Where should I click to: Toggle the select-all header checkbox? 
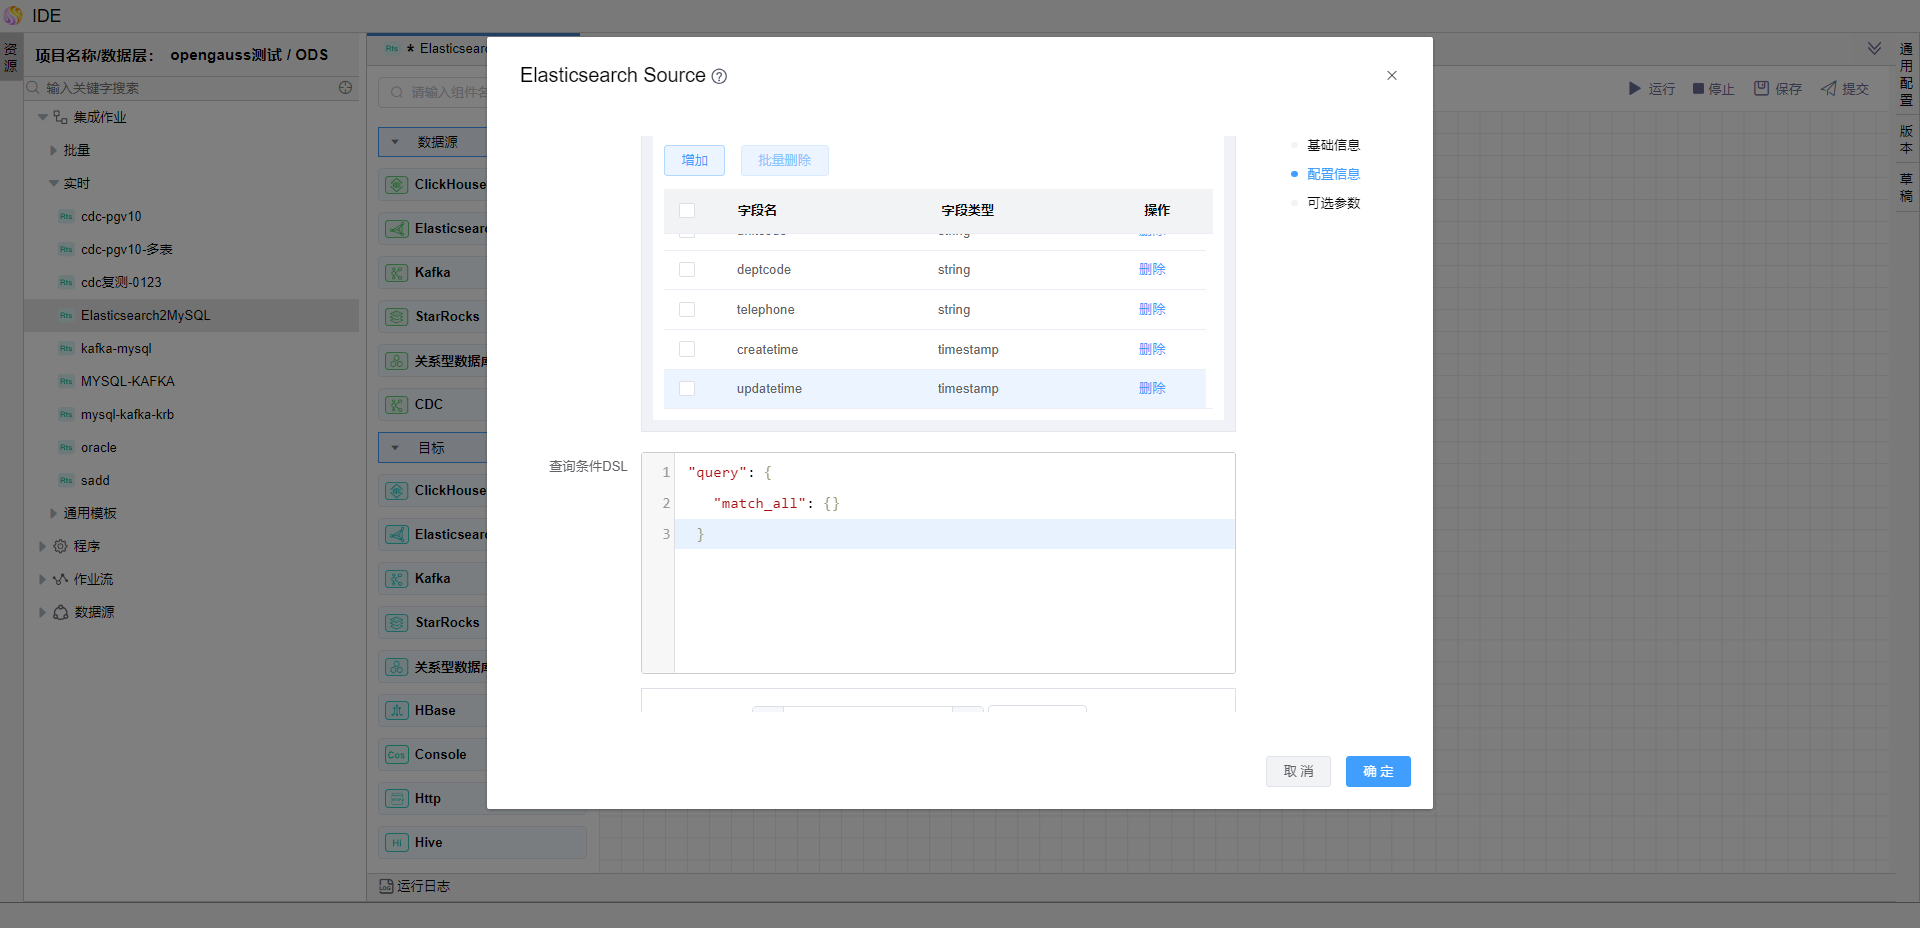click(687, 211)
